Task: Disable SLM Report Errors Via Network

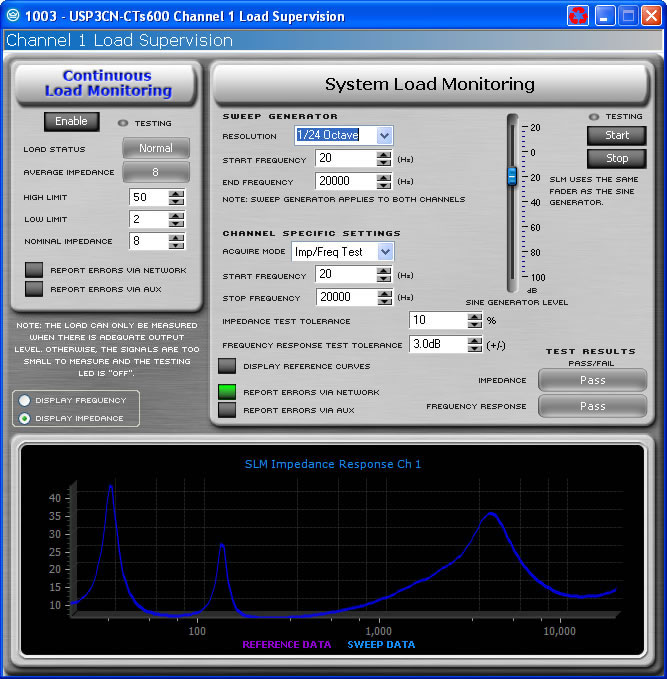Action: pyautogui.click(x=227, y=392)
